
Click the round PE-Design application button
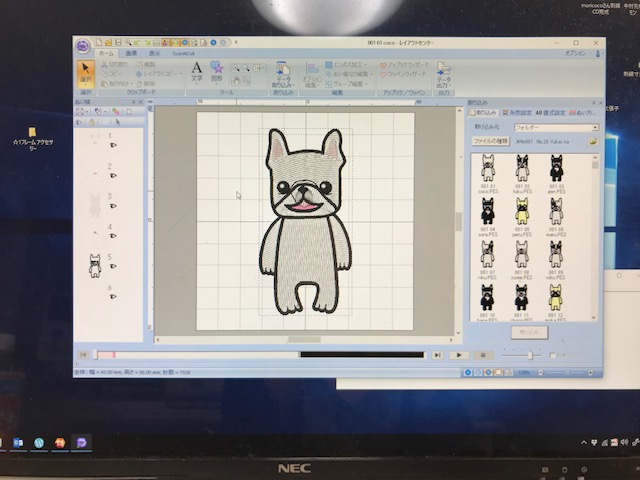tap(83, 45)
